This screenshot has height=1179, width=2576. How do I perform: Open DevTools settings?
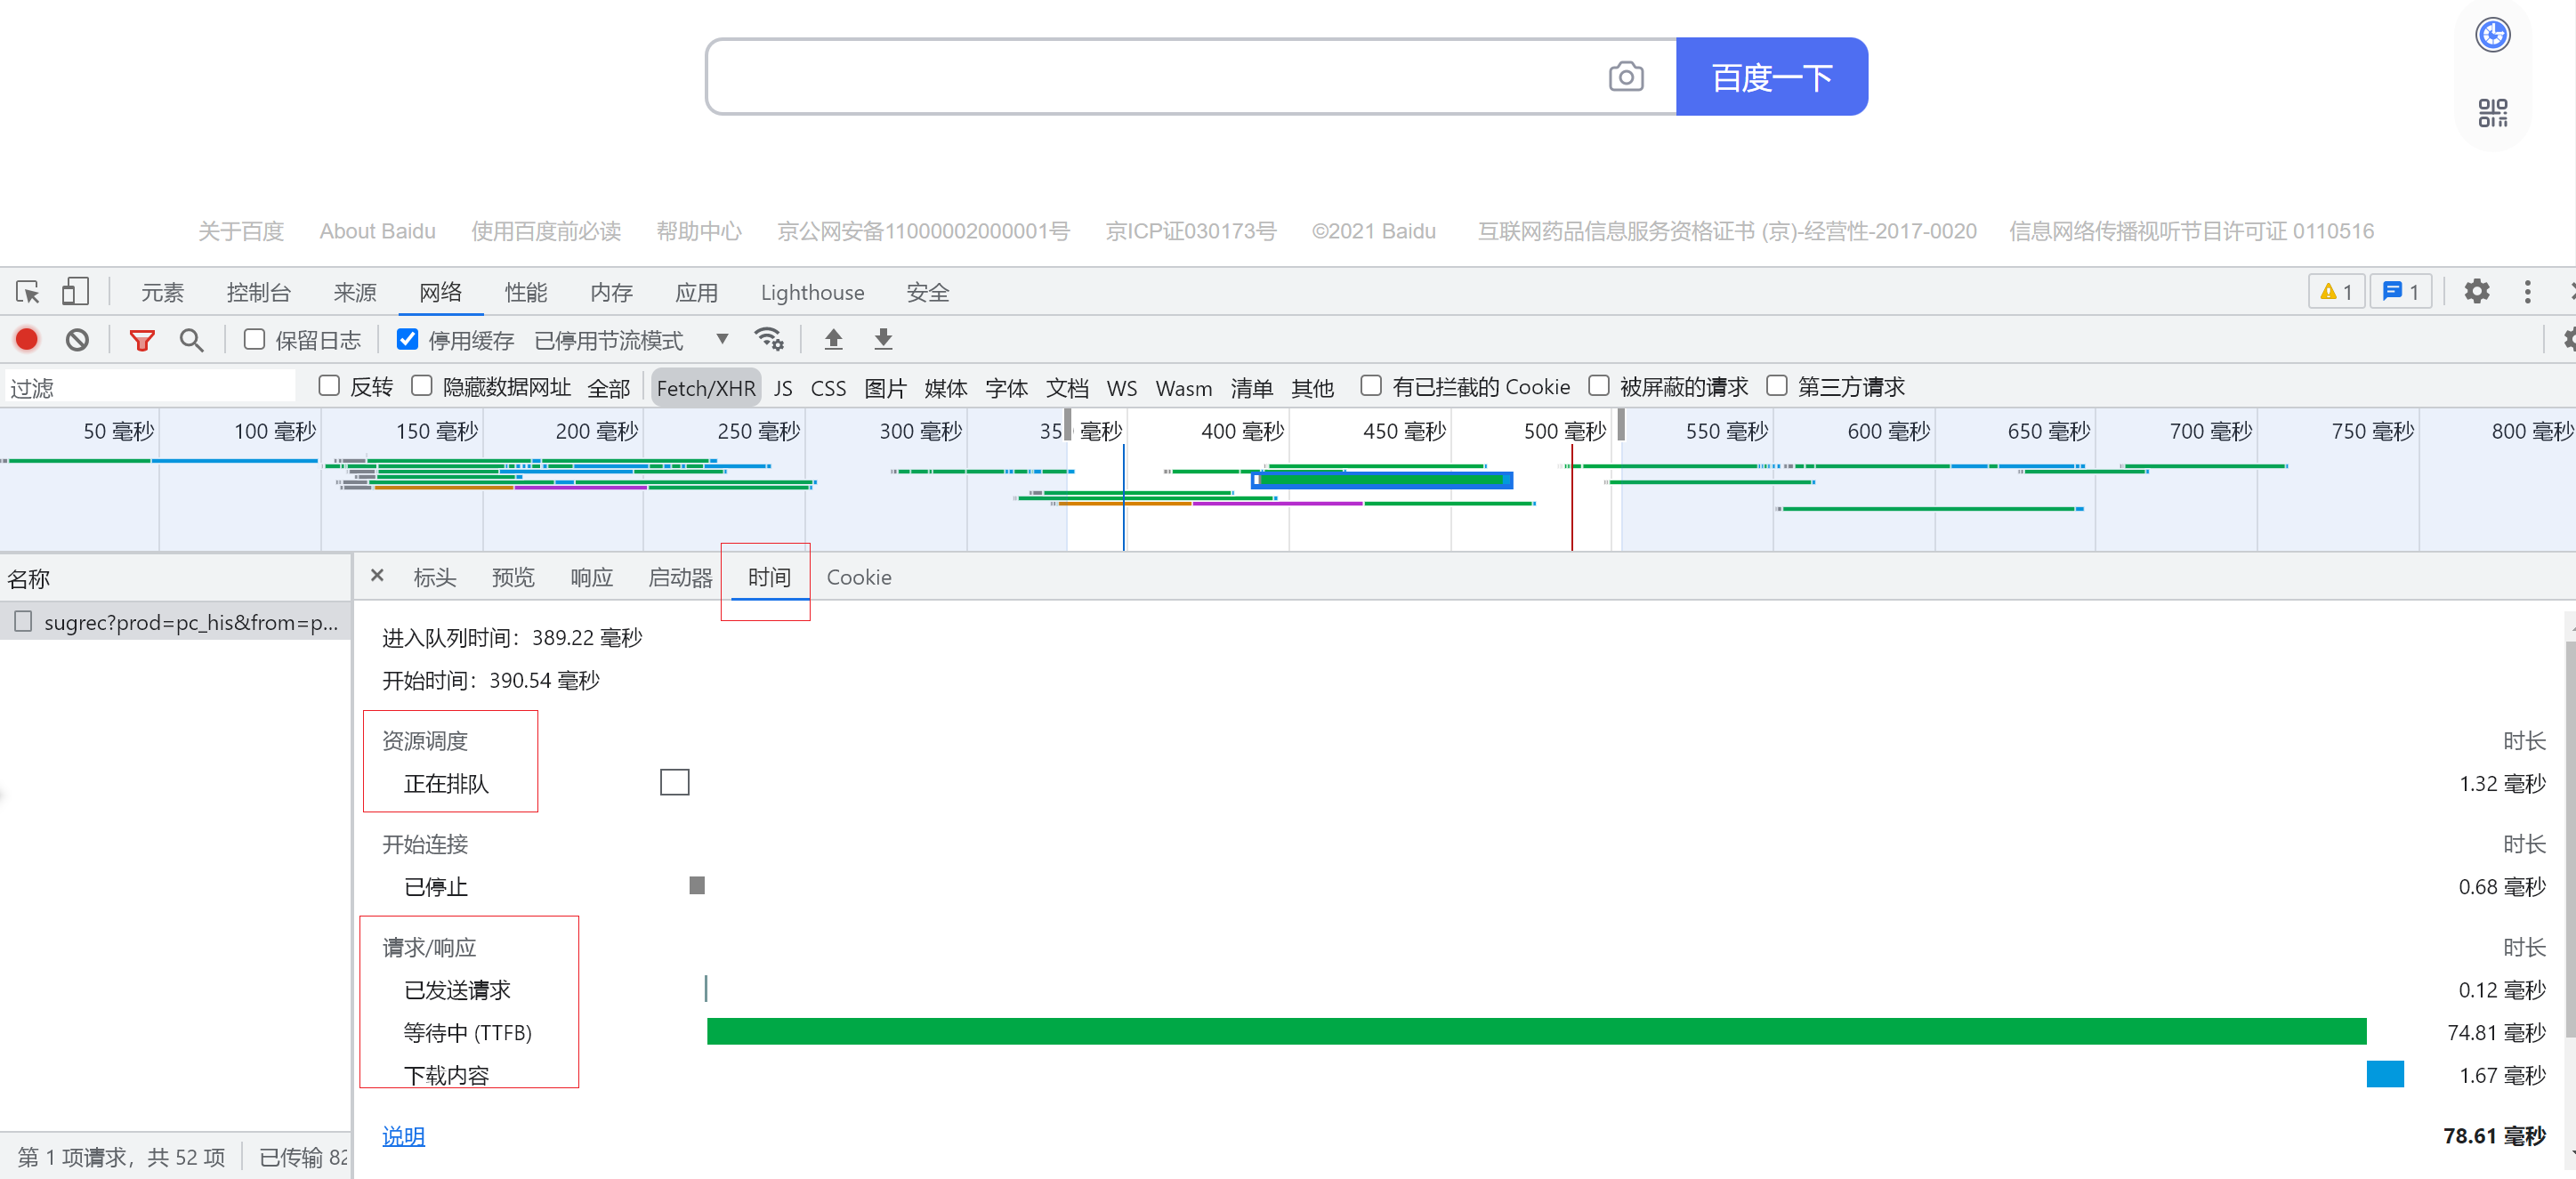2477,291
